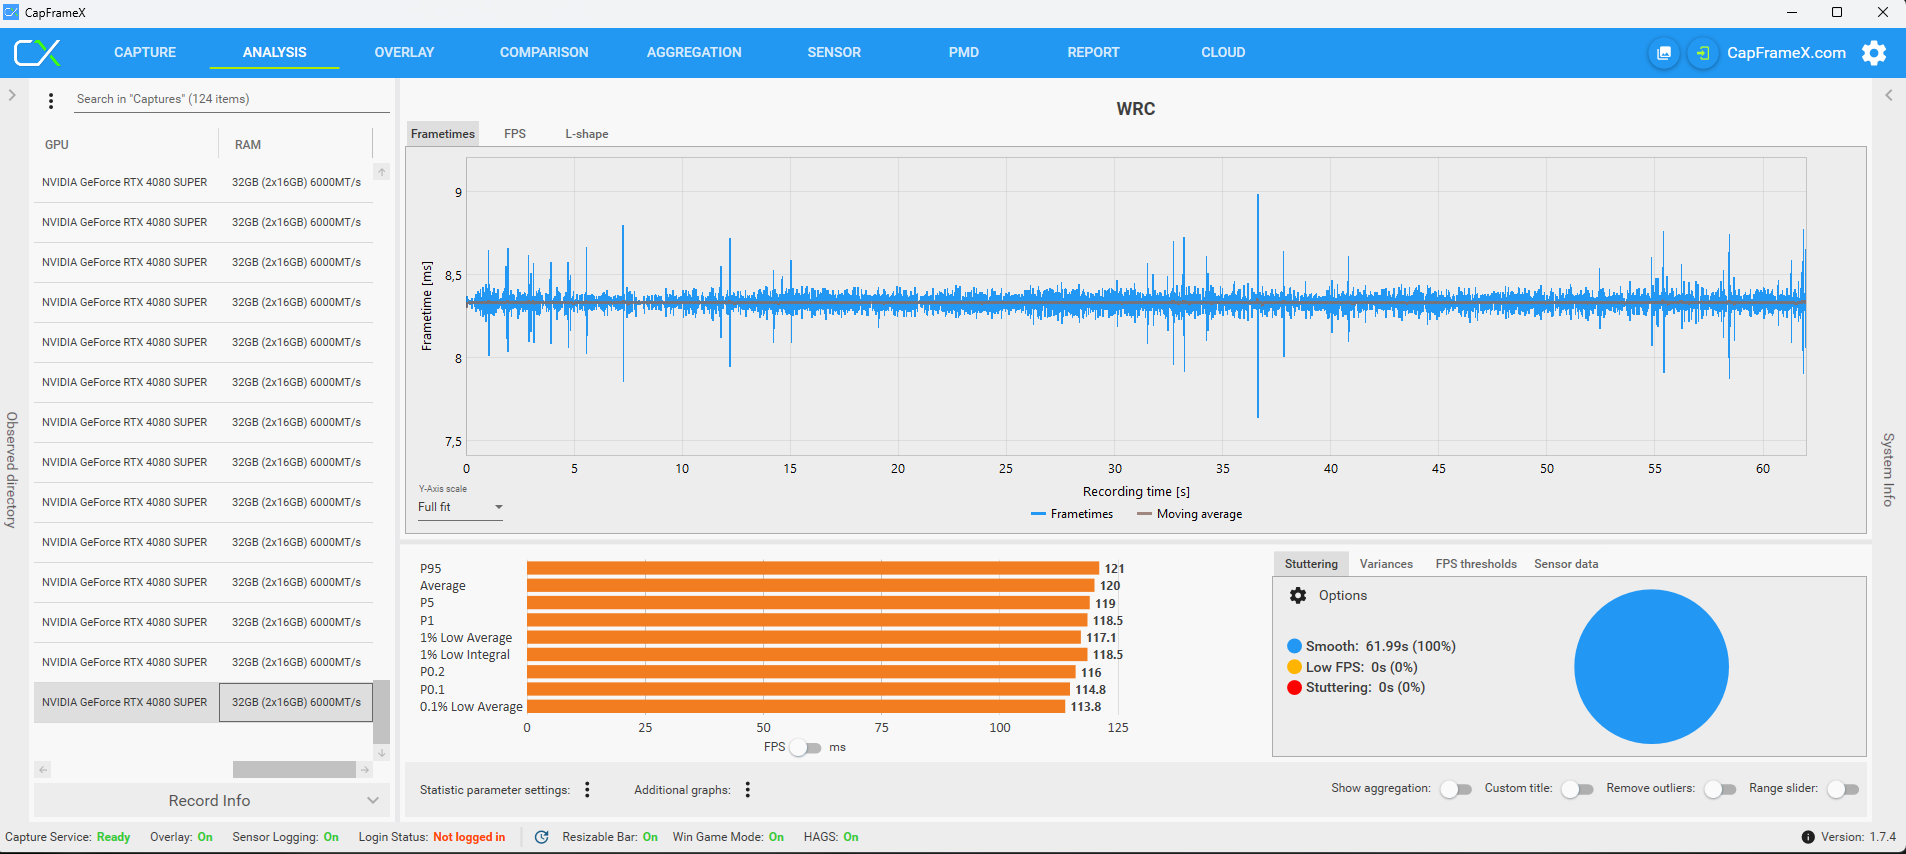Click the Variances tab button

[x=1386, y=564]
